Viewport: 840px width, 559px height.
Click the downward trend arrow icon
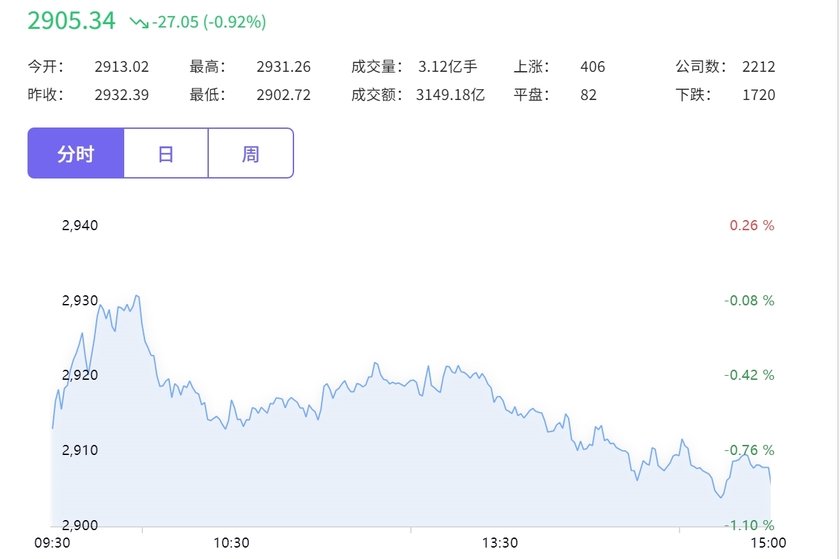click(139, 22)
